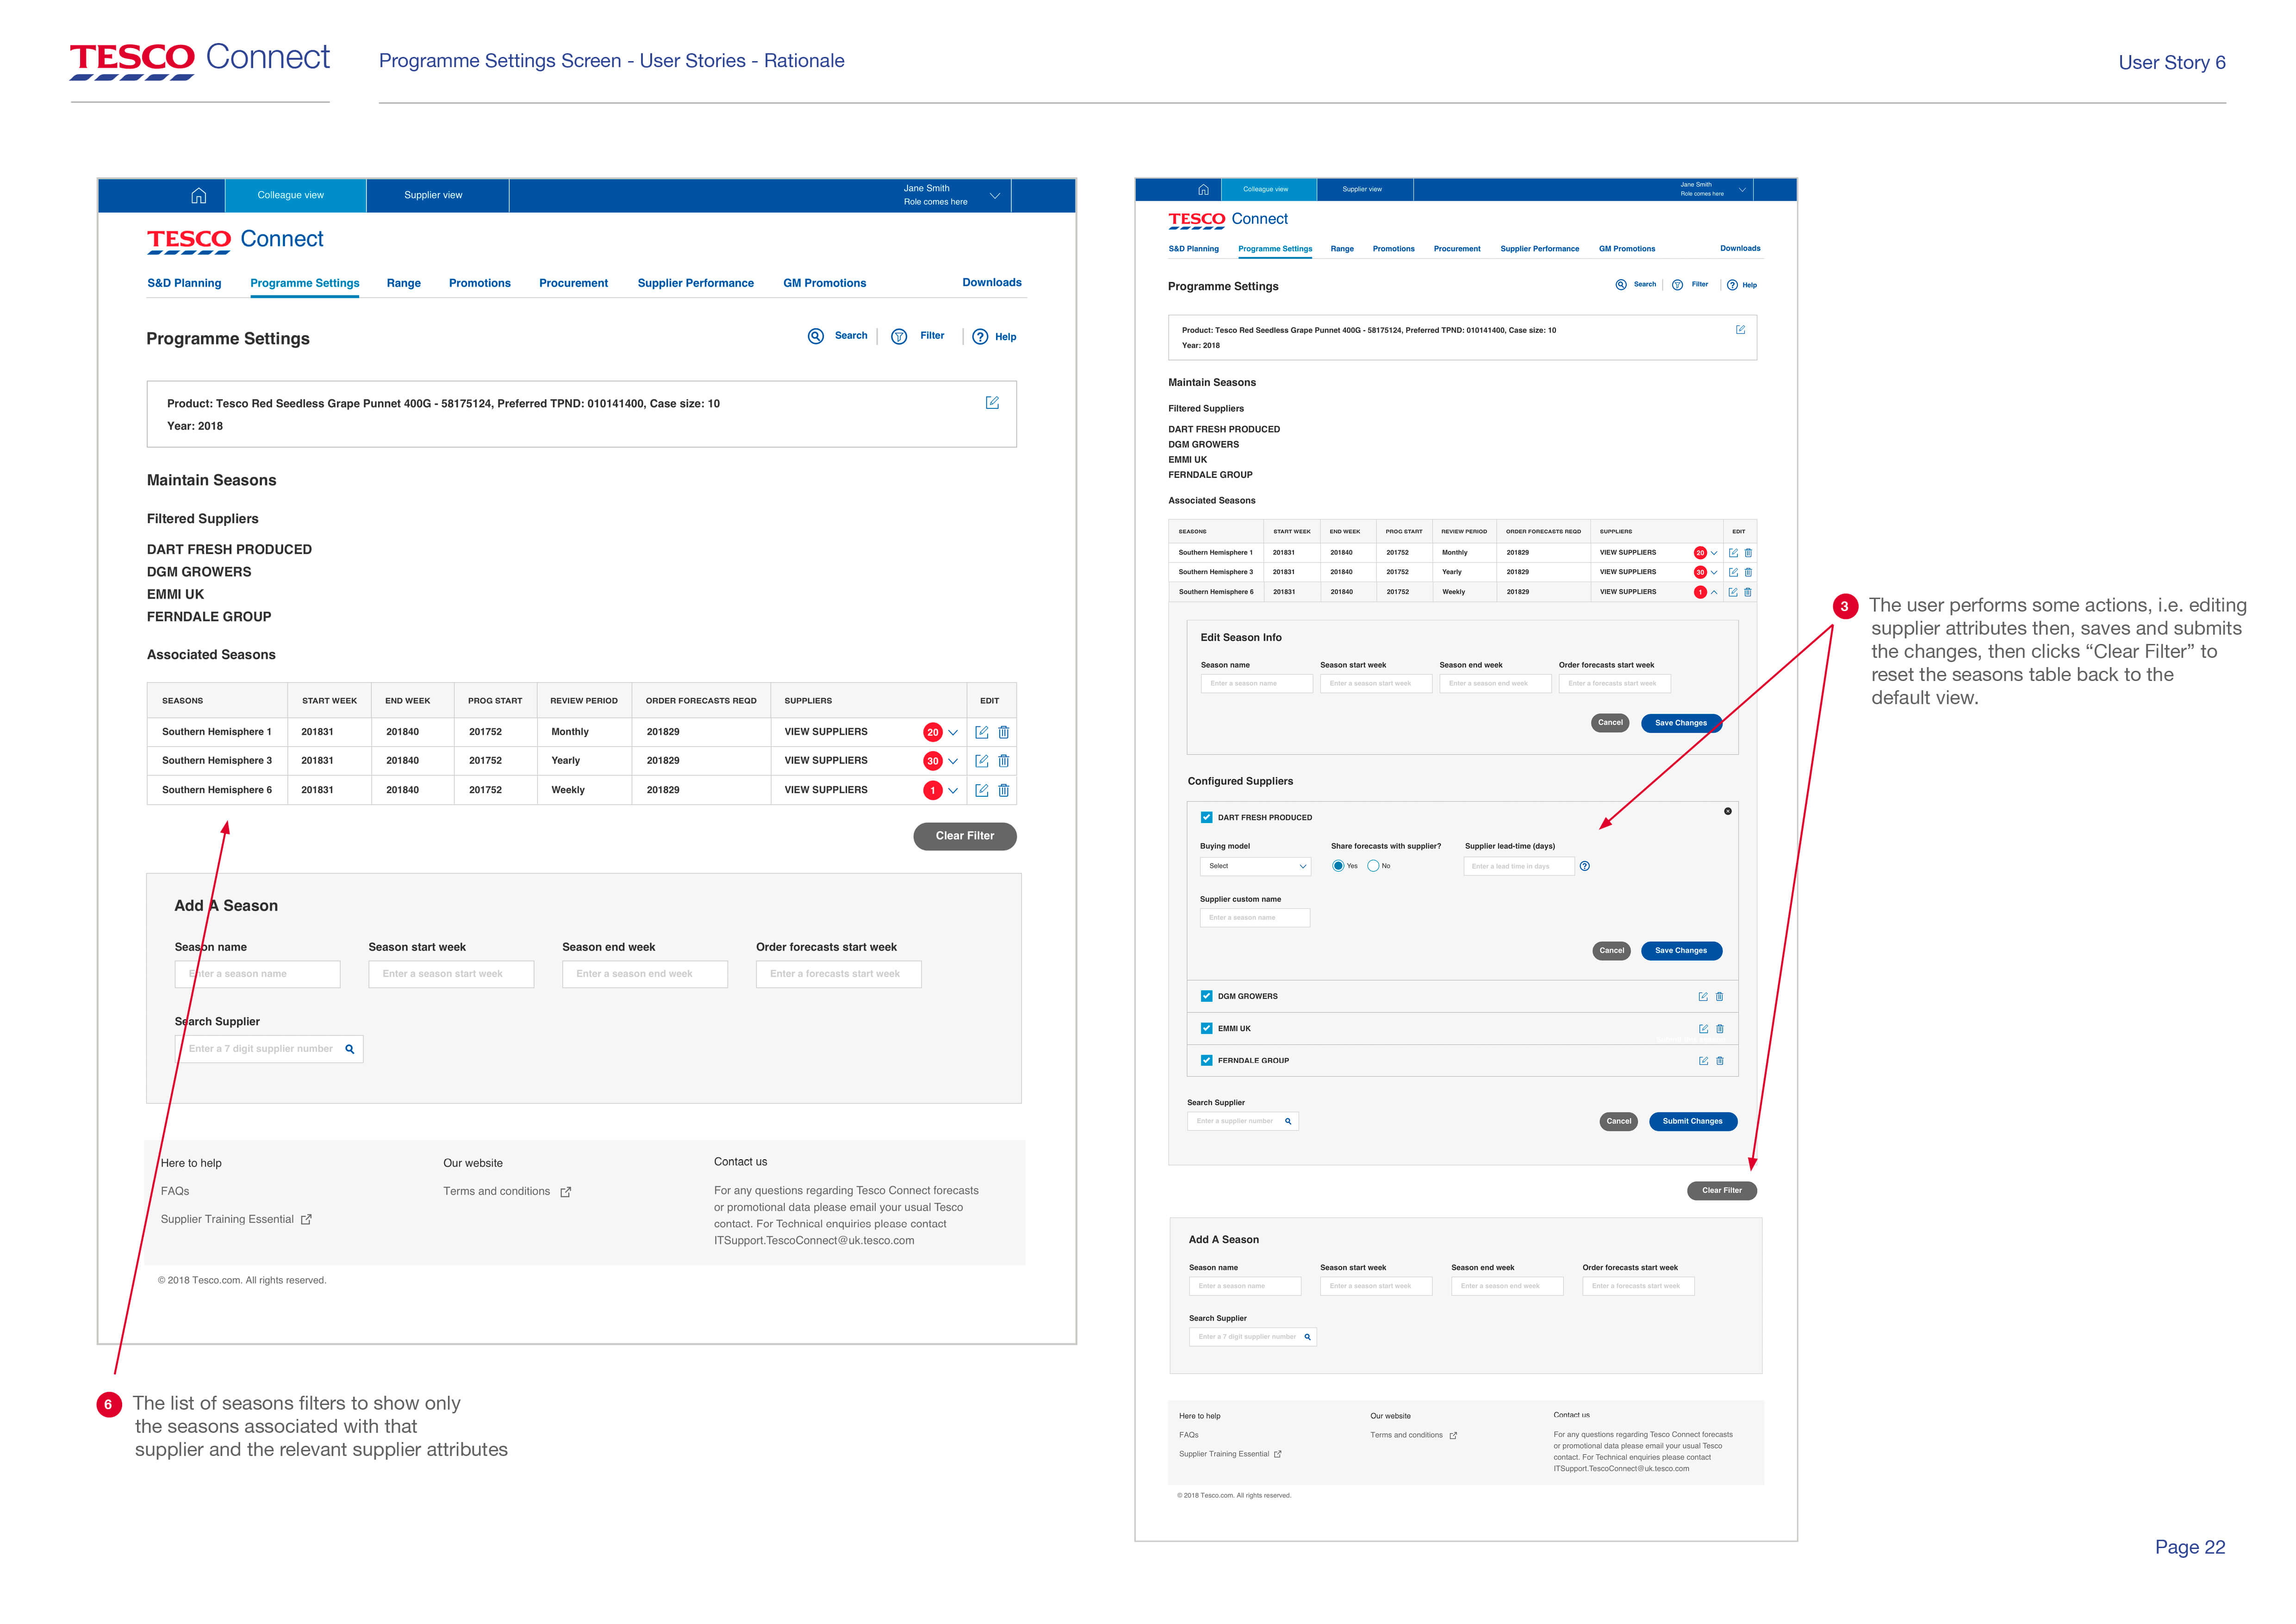
Task: Collapse the expanded Southern Hemisphere 6 suppliers chevron
Action: pos(1714,592)
